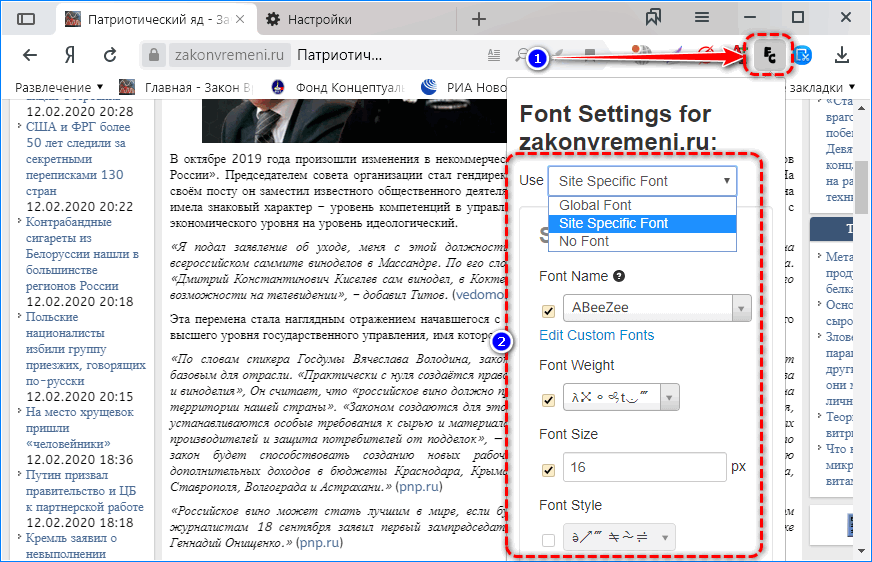
Task: Open the bookmarks collection icon in the title bar
Action: click(654, 18)
